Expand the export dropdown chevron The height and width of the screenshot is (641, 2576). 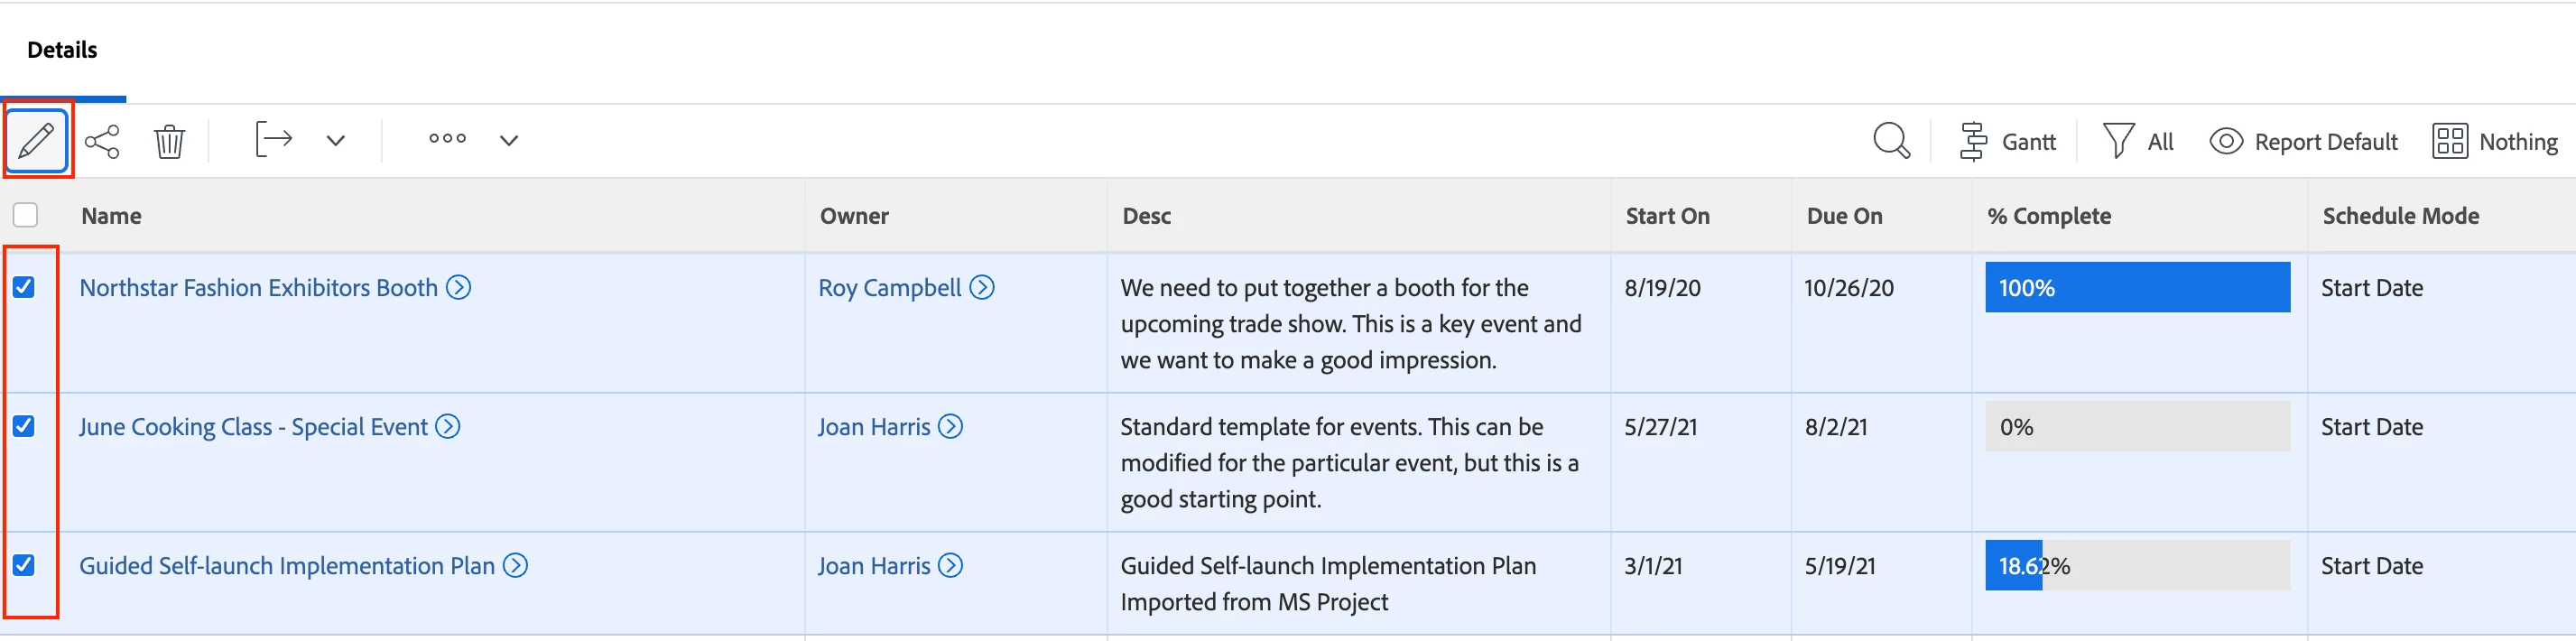click(x=336, y=141)
